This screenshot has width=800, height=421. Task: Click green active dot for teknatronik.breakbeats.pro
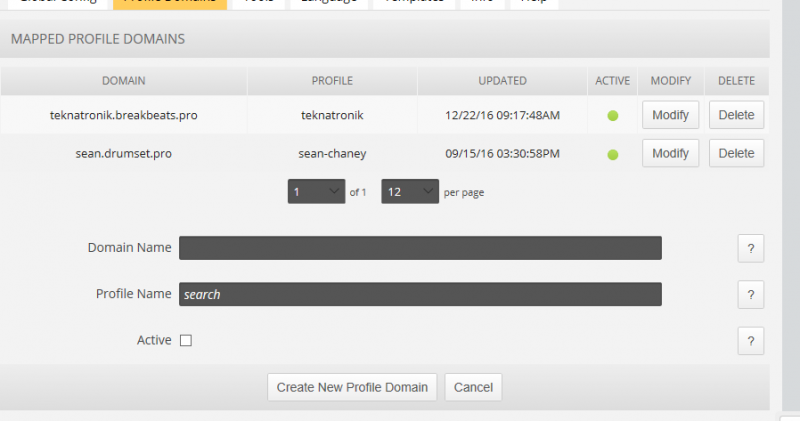613,115
